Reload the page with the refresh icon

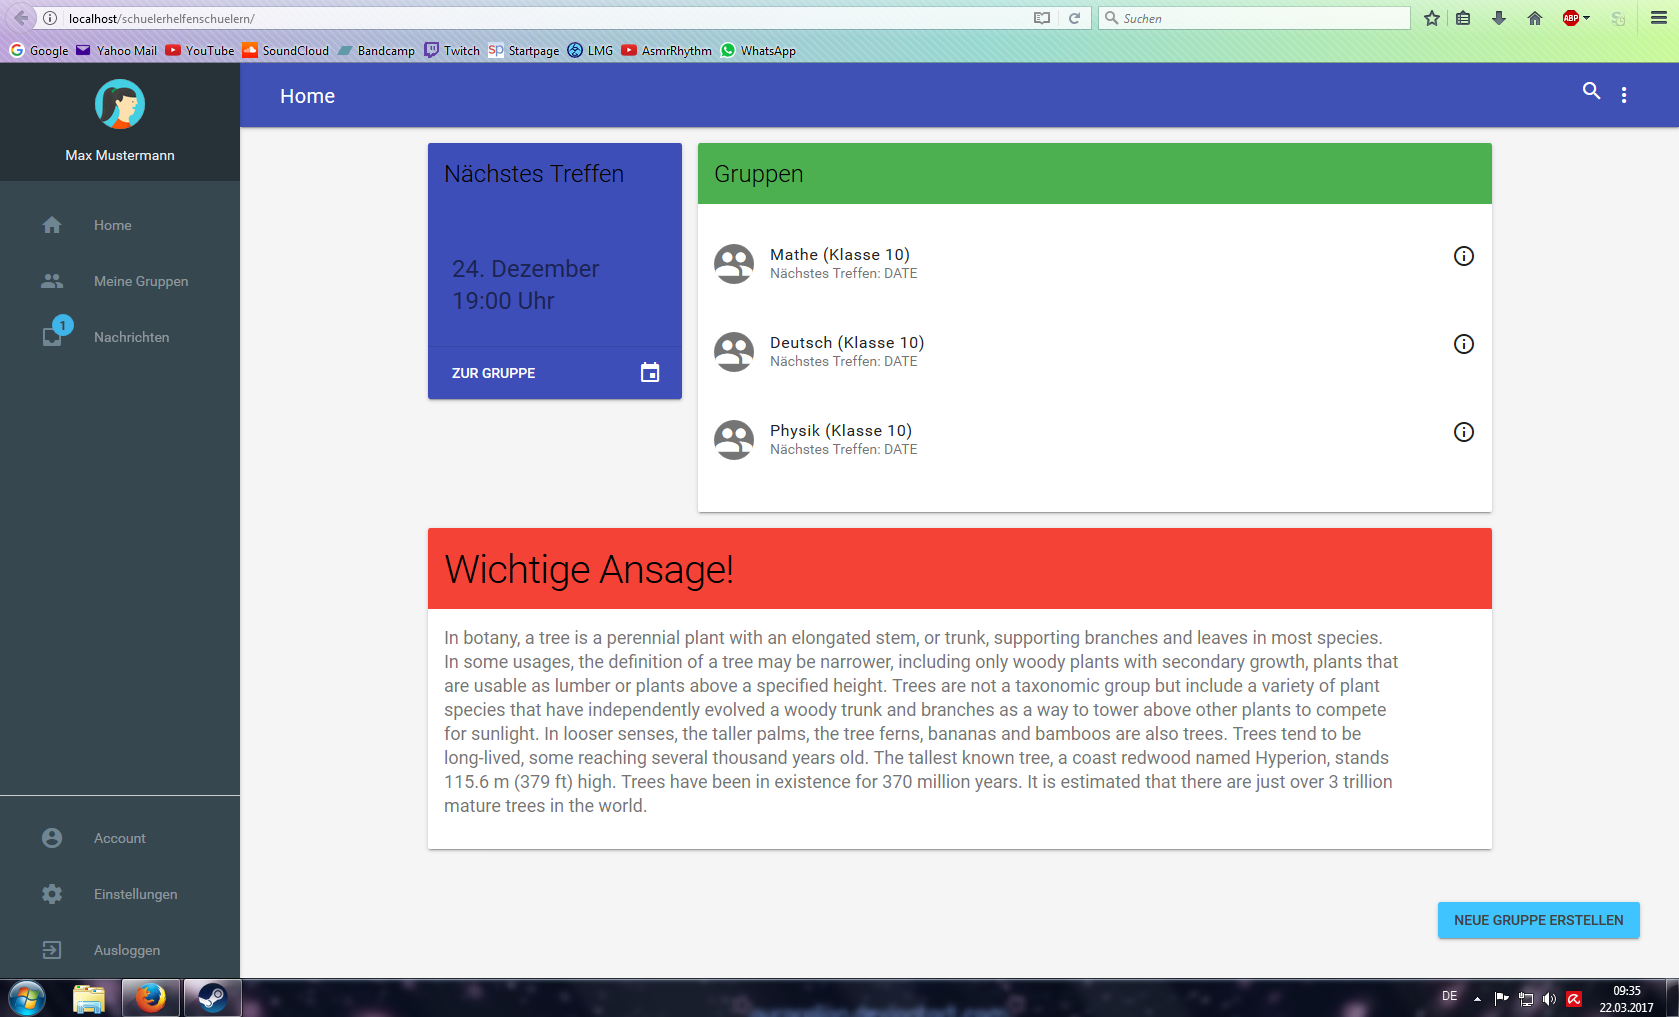point(1074,18)
